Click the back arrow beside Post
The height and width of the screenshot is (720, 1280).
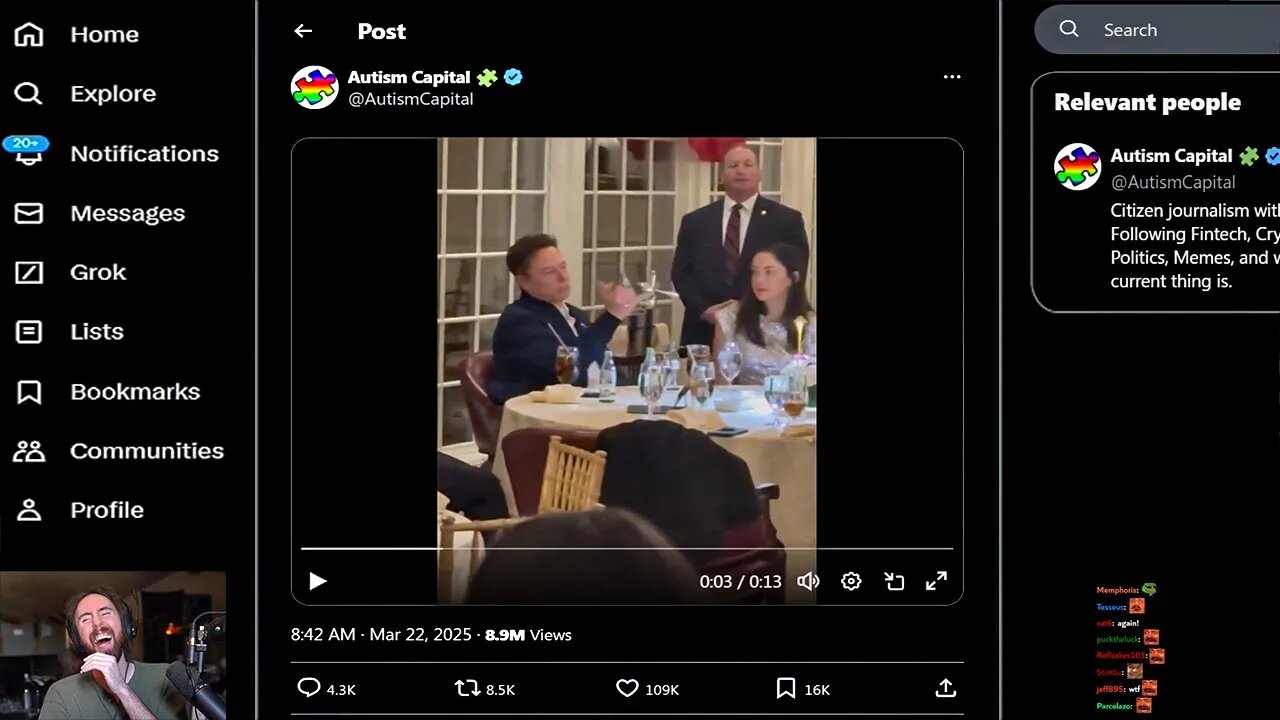coord(303,31)
